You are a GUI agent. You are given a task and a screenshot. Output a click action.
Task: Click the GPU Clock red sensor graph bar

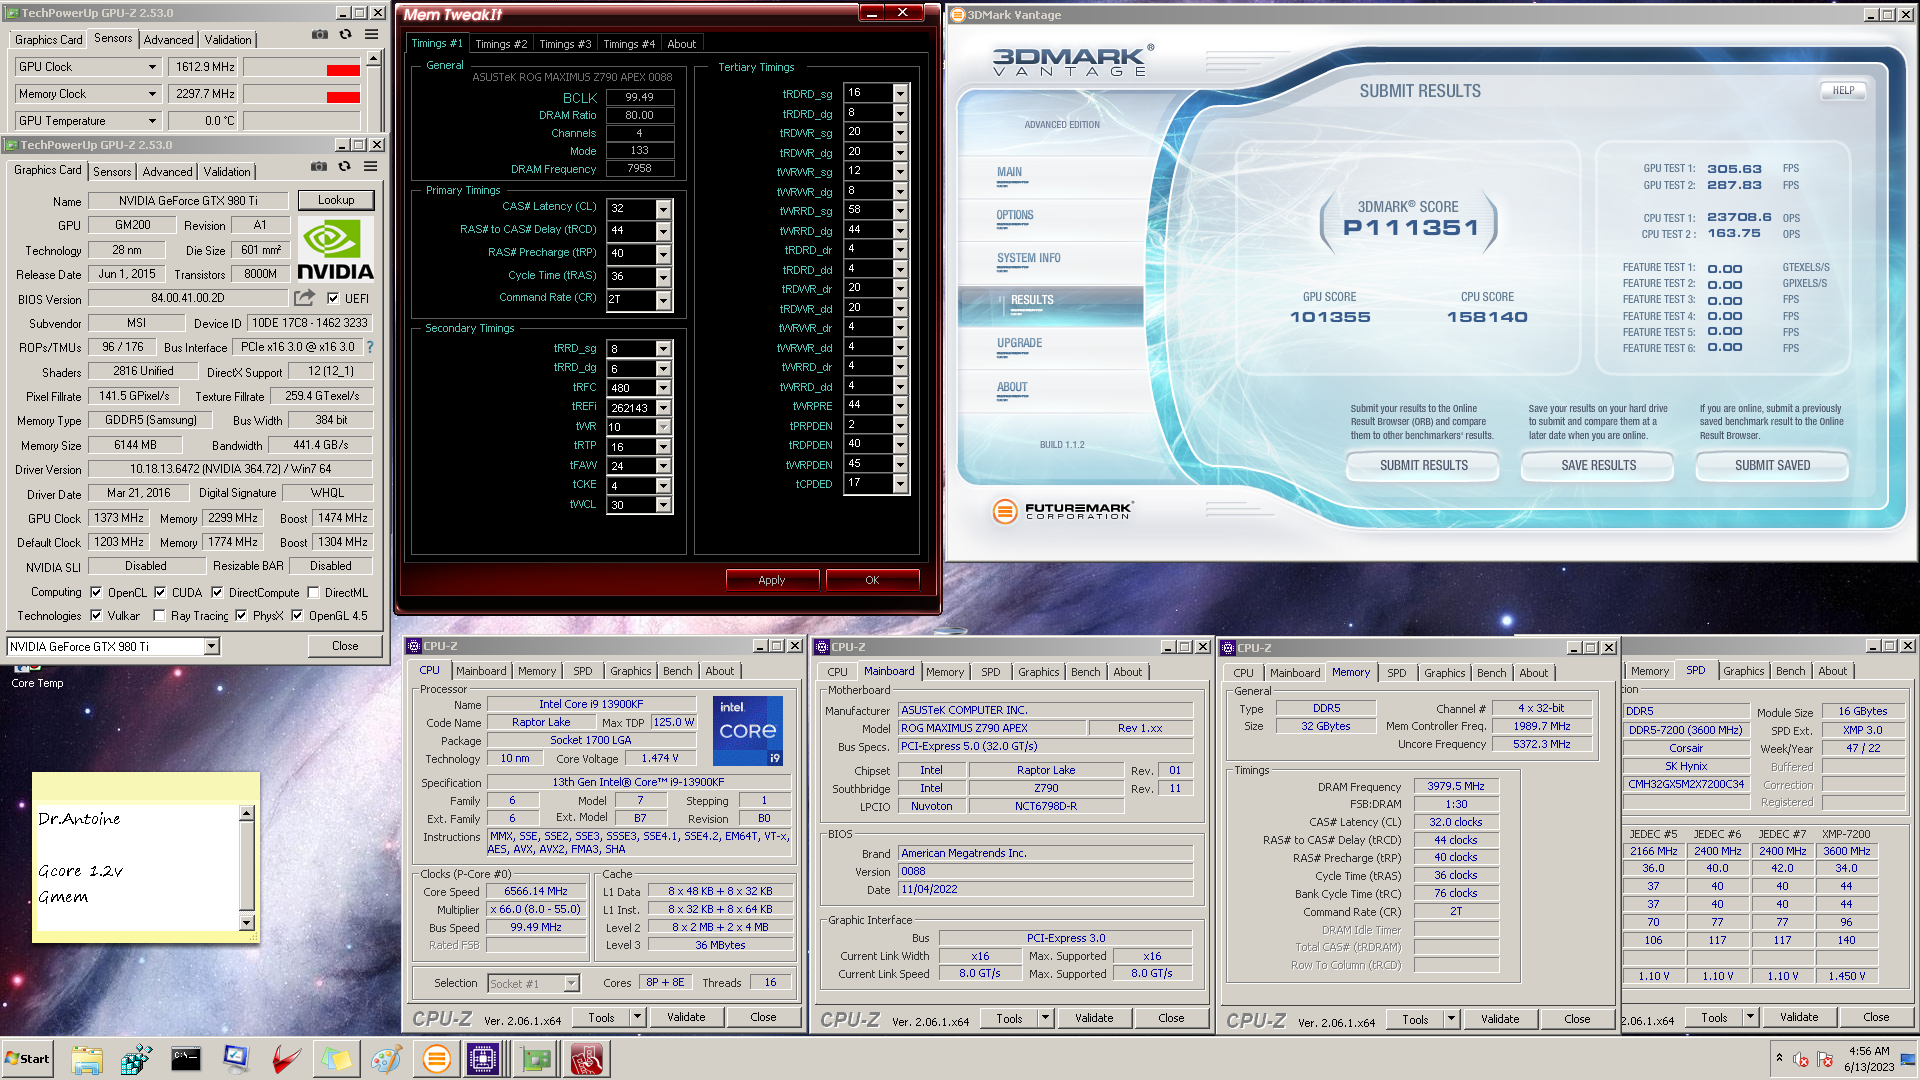(x=343, y=70)
